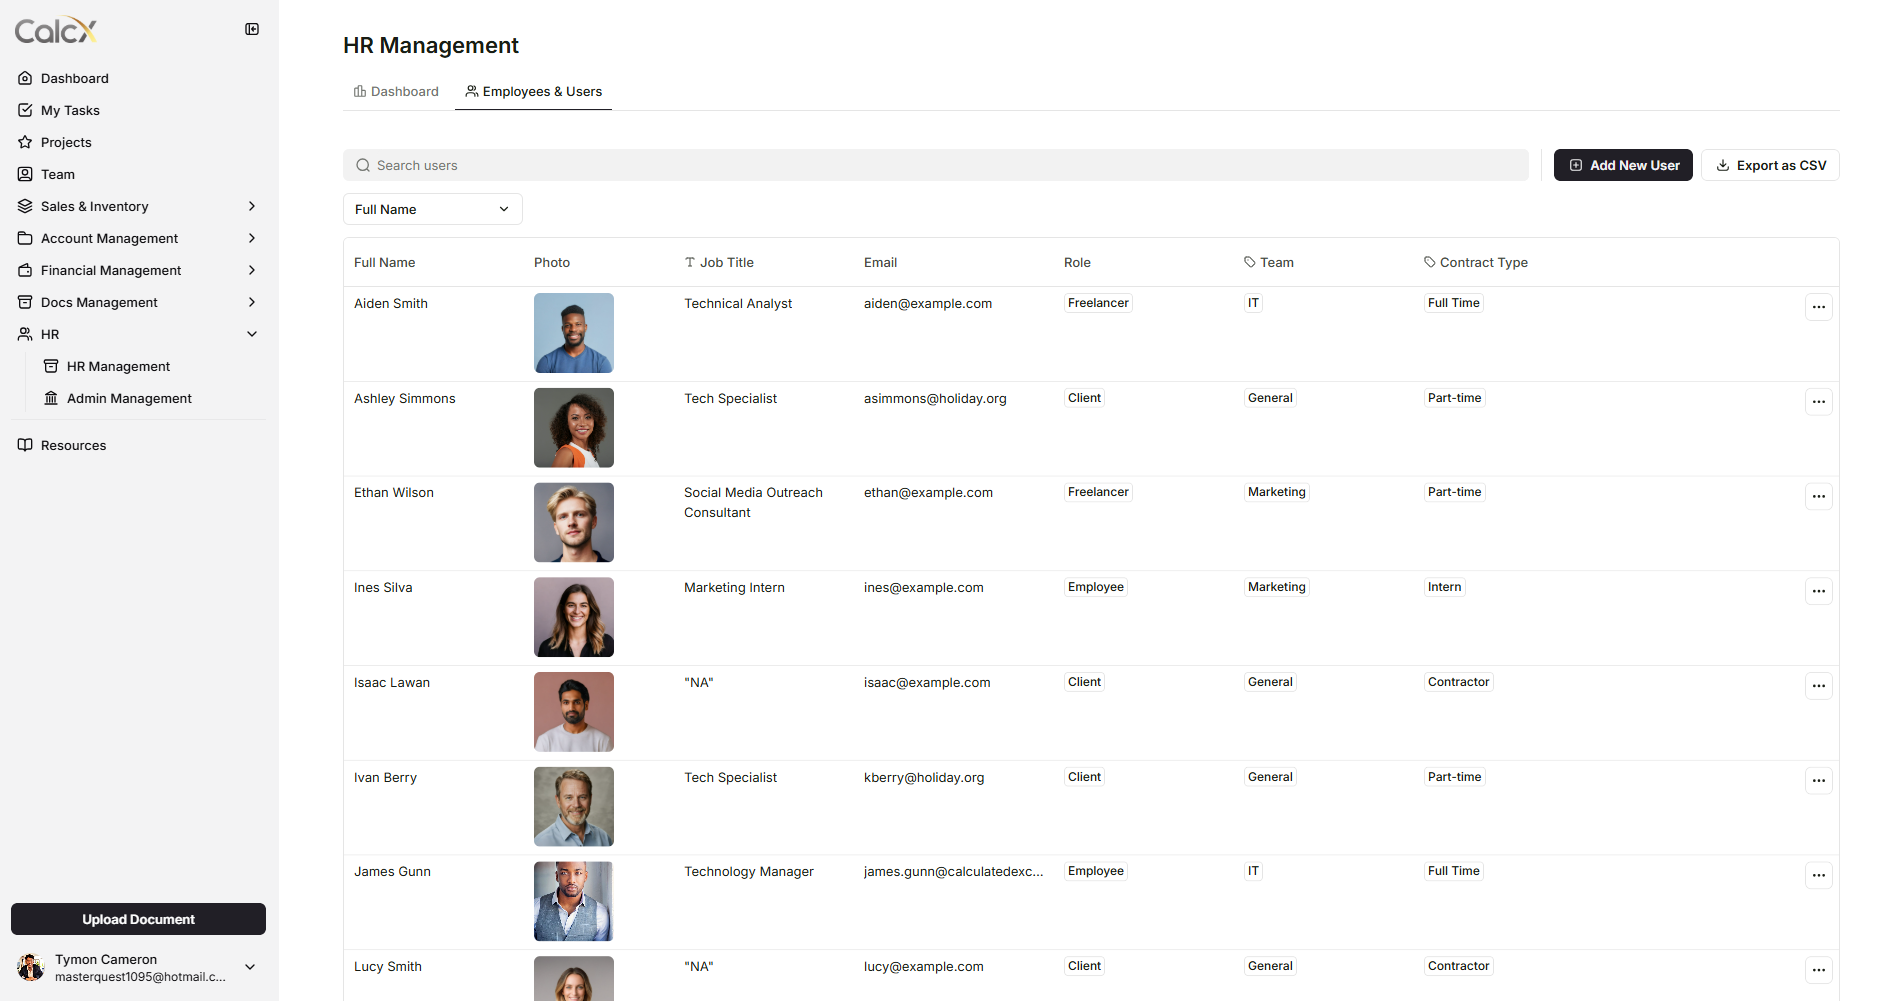This screenshot has height=1001, width=1899.
Task: Expand Account Management in the sidebar
Action: tap(108, 238)
